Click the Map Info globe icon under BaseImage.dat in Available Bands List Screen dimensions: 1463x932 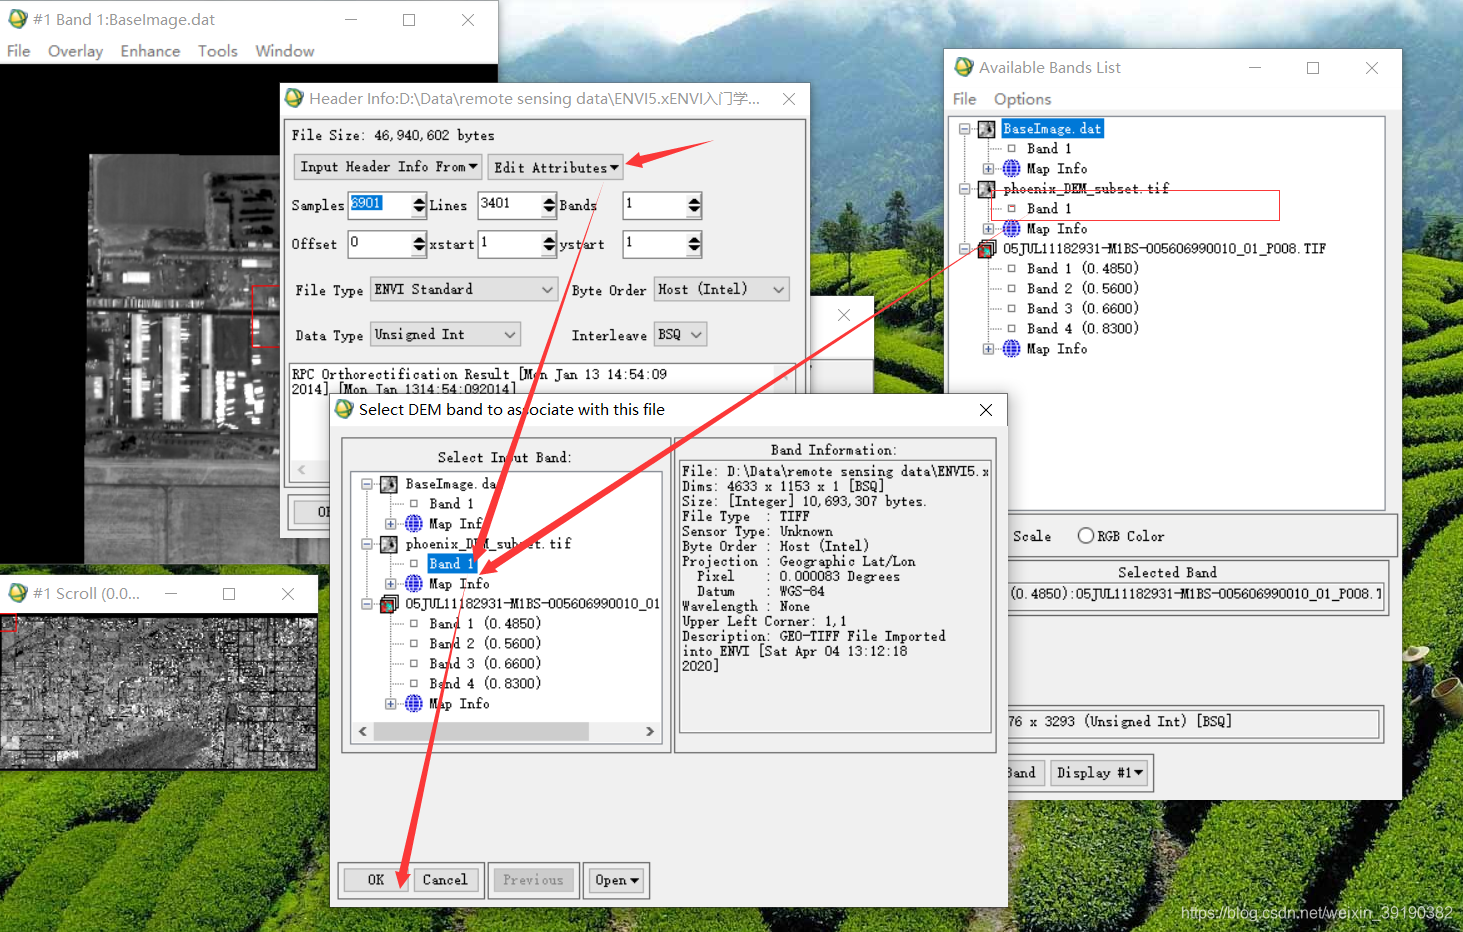click(x=1012, y=168)
